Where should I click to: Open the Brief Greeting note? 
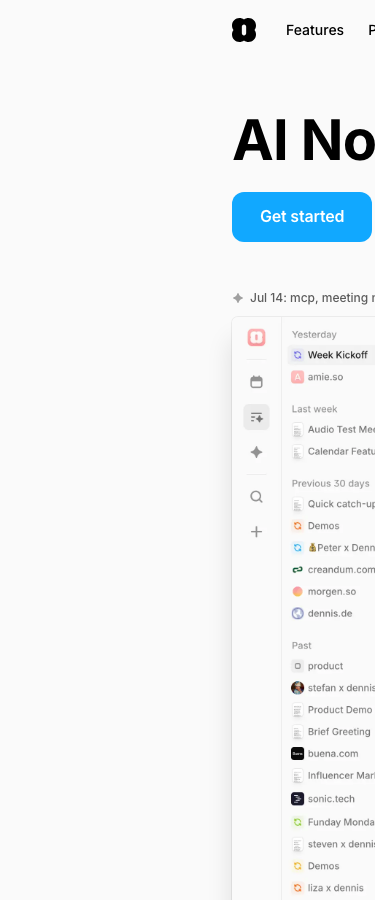339,731
